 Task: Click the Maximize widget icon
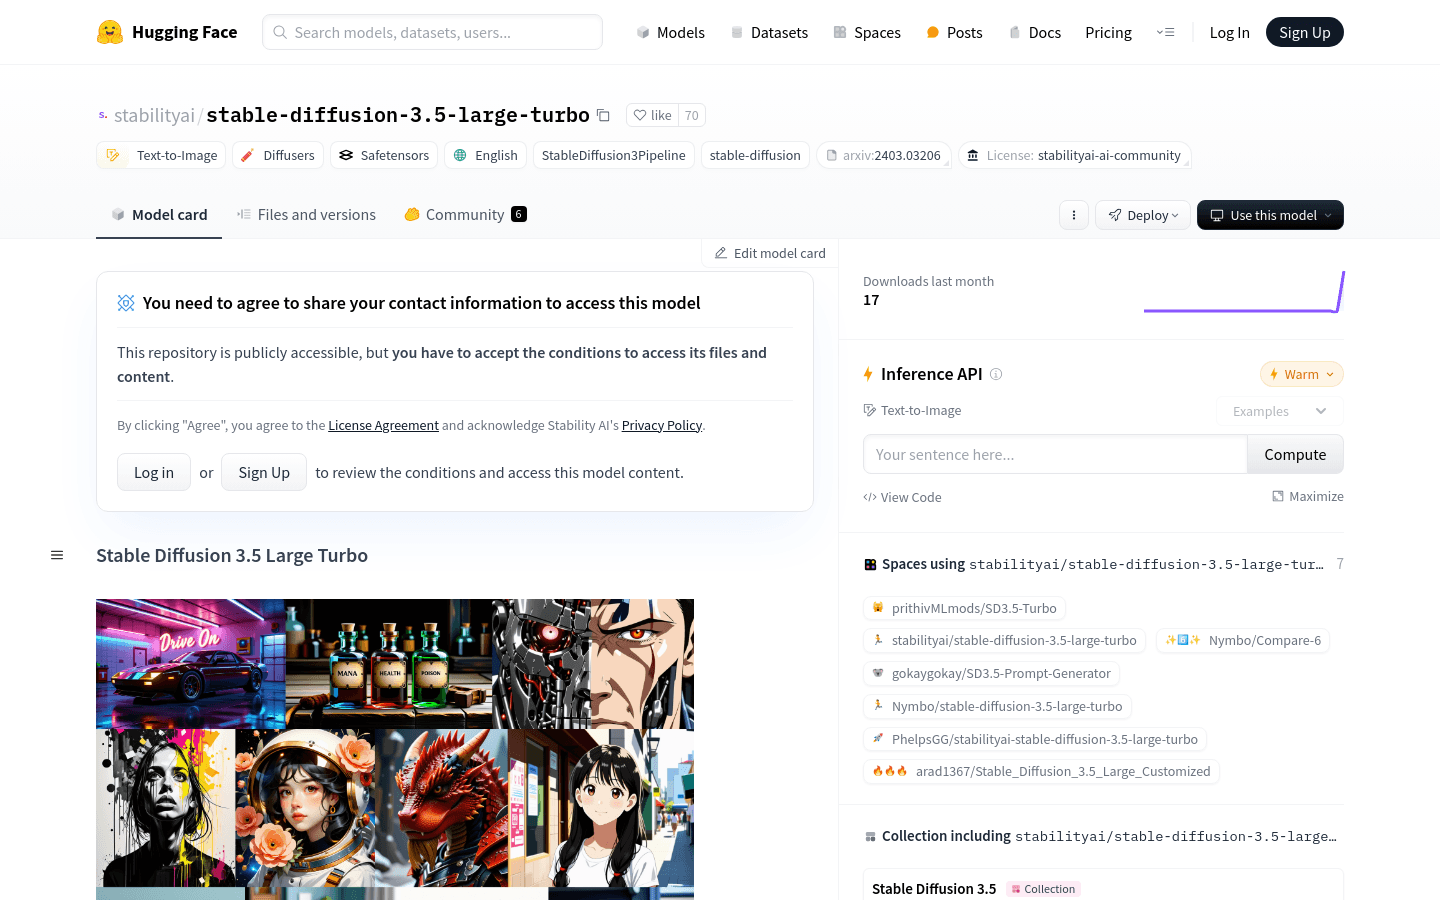(1307, 496)
